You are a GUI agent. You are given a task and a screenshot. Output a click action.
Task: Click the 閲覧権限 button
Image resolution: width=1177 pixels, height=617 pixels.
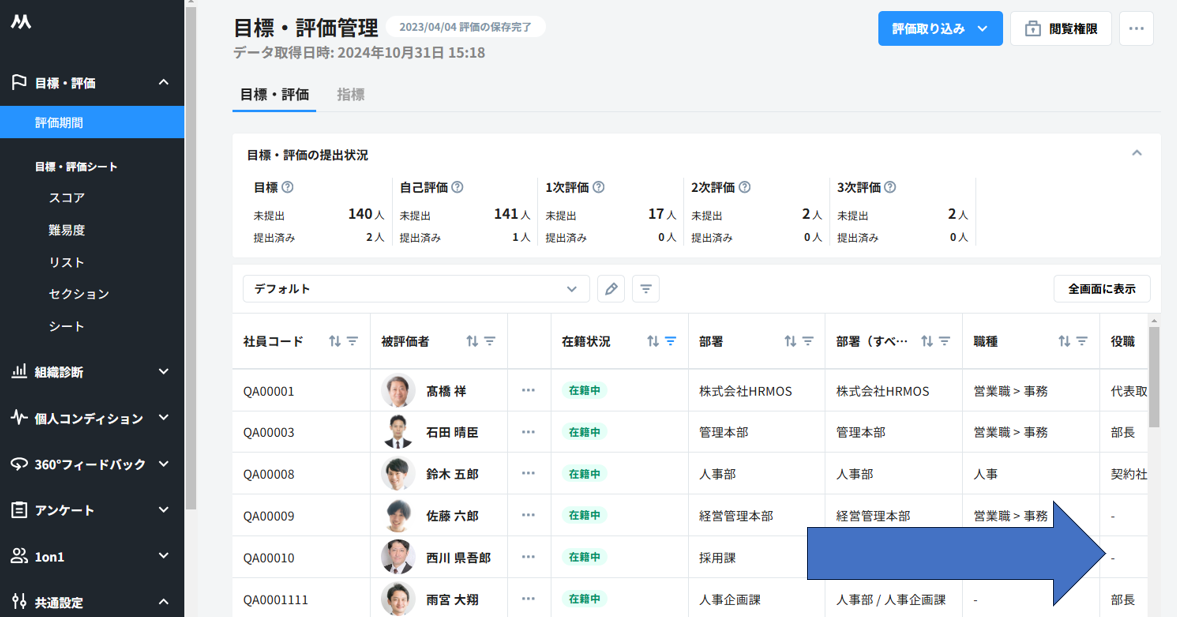click(1060, 29)
